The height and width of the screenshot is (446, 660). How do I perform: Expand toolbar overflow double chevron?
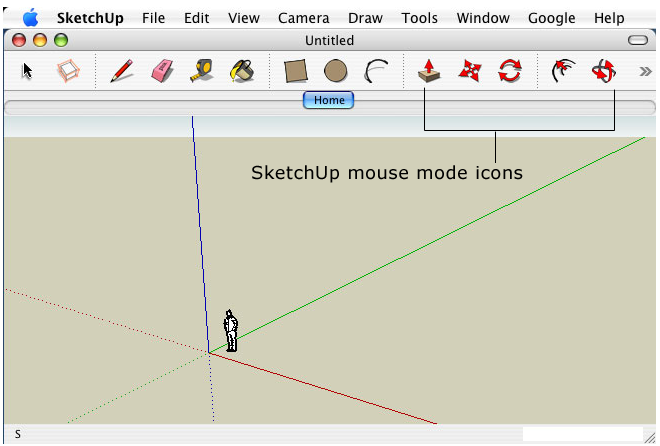tap(645, 72)
